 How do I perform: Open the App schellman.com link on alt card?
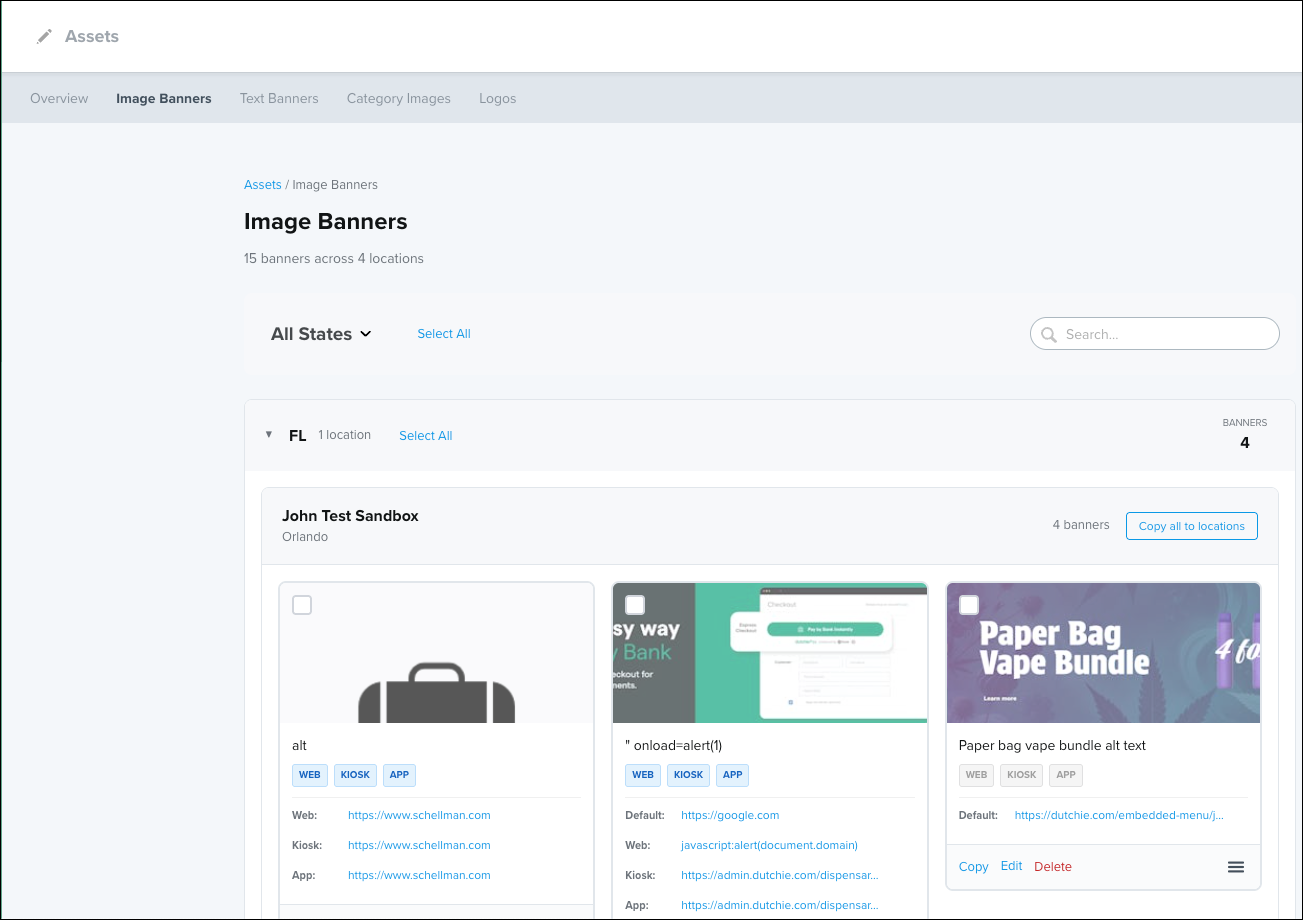tap(419, 875)
